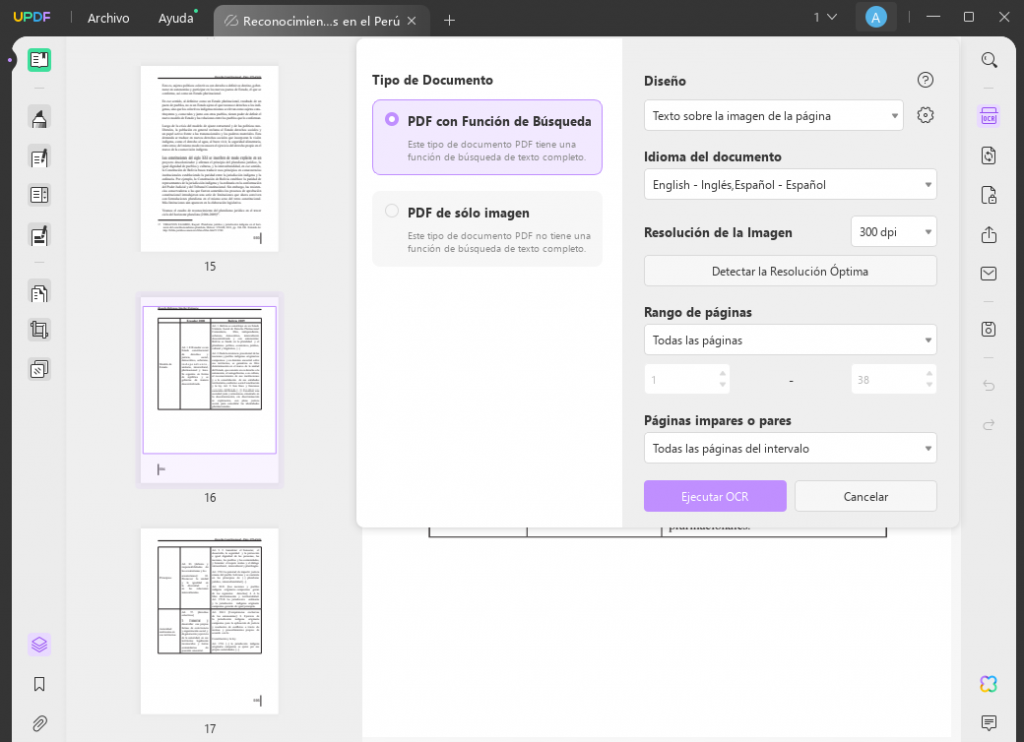Click the search magnifier icon

(988, 60)
